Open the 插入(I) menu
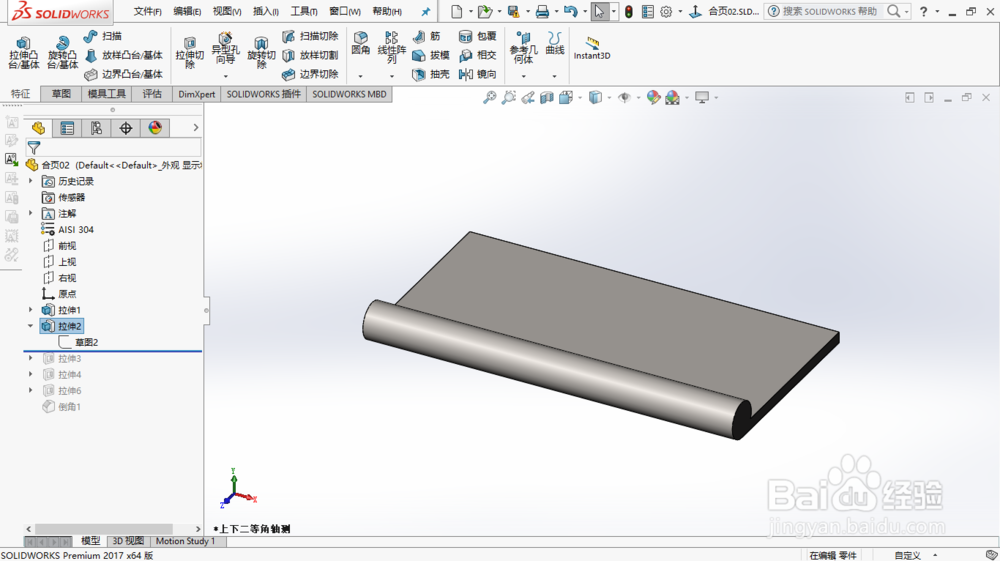The image size is (1000, 561). click(266, 11)
